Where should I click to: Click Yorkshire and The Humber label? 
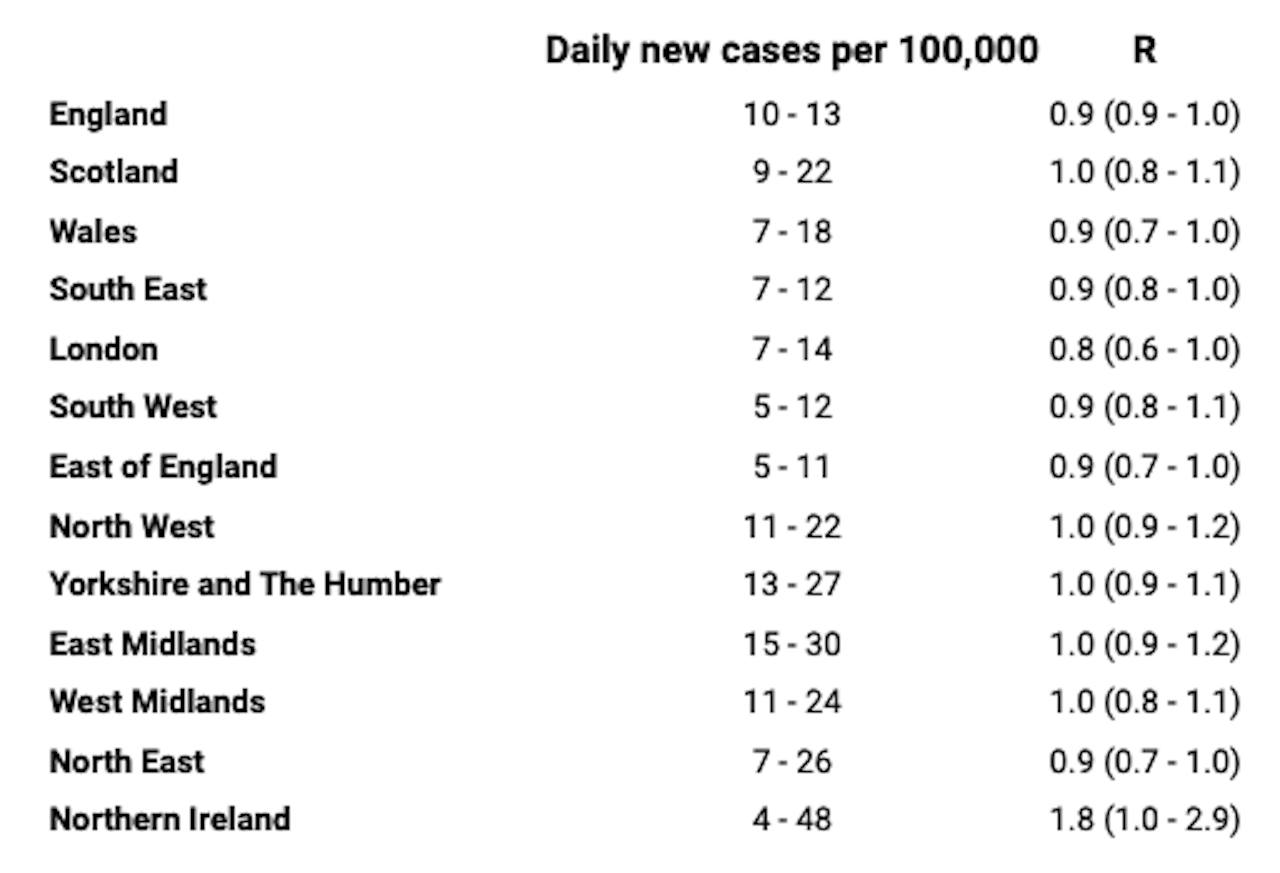245,584
